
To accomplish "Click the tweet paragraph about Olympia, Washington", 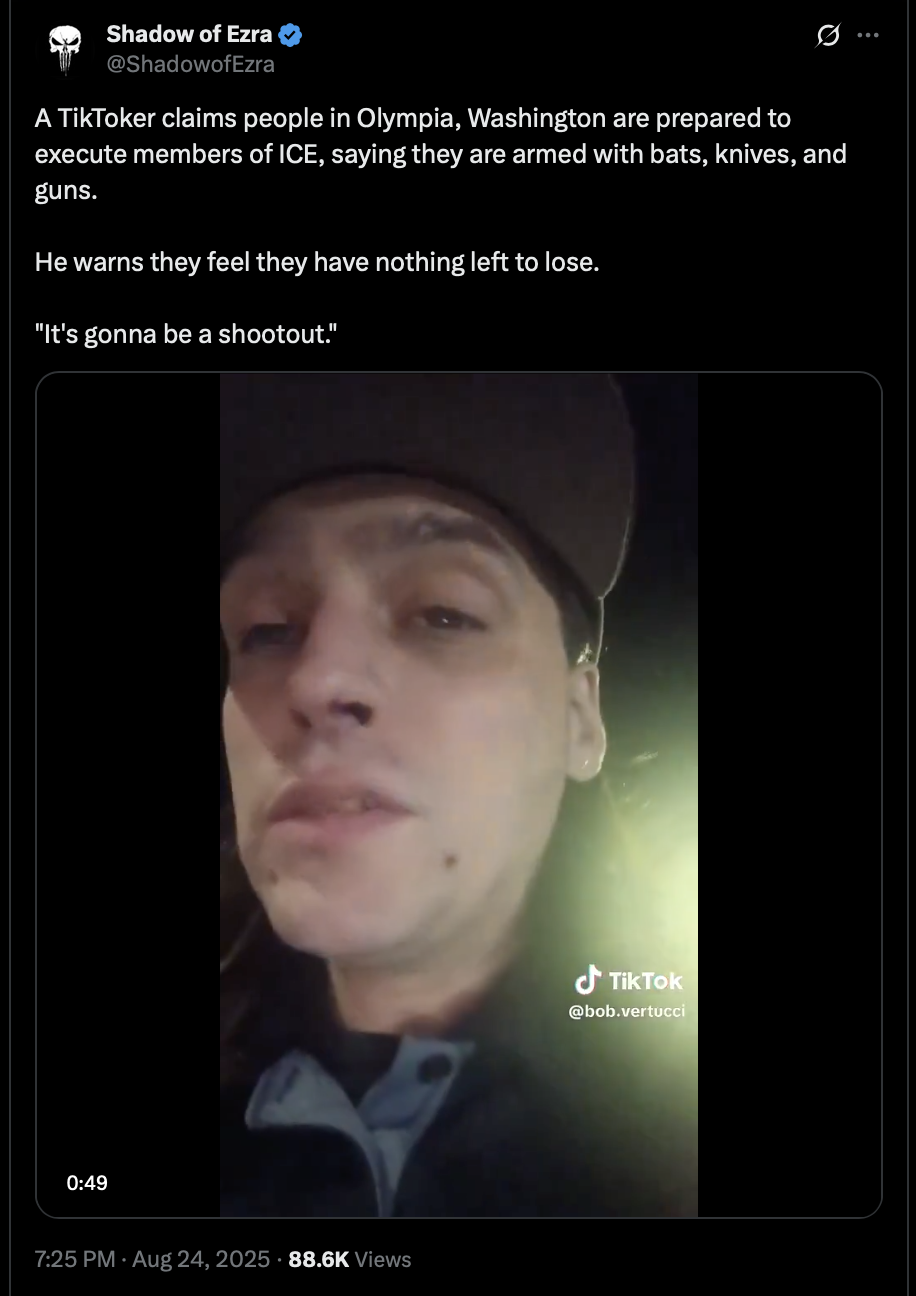I will pos(441,154).
